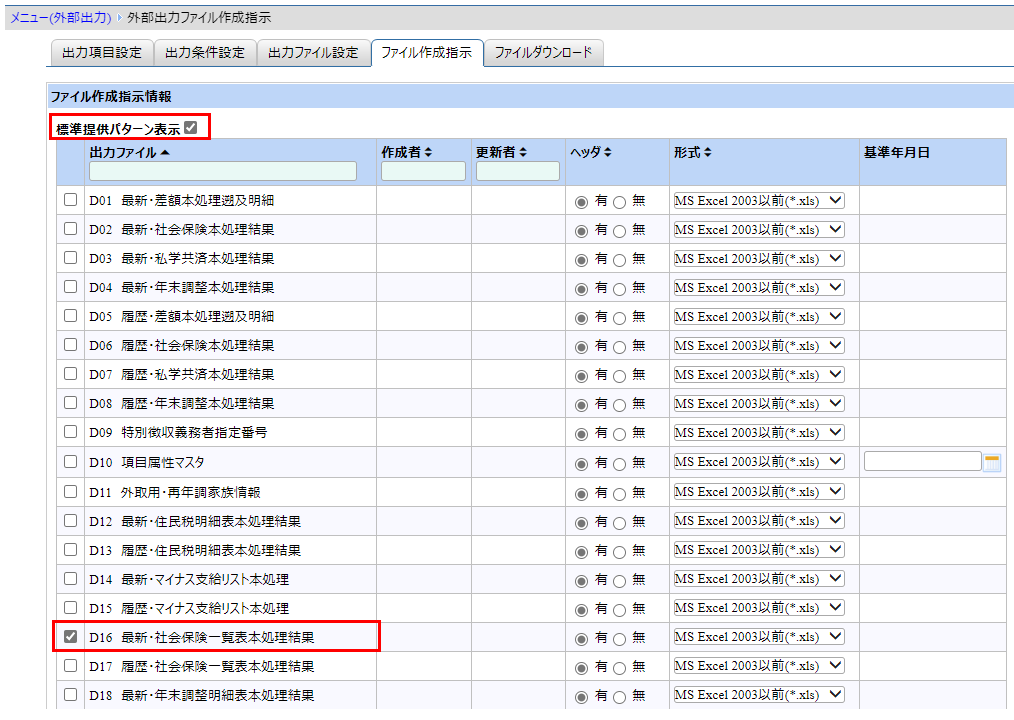The height and width of the screenshot is (720, 1014).
Task: Sort by 作成者 column
Action: coord(428,152)
